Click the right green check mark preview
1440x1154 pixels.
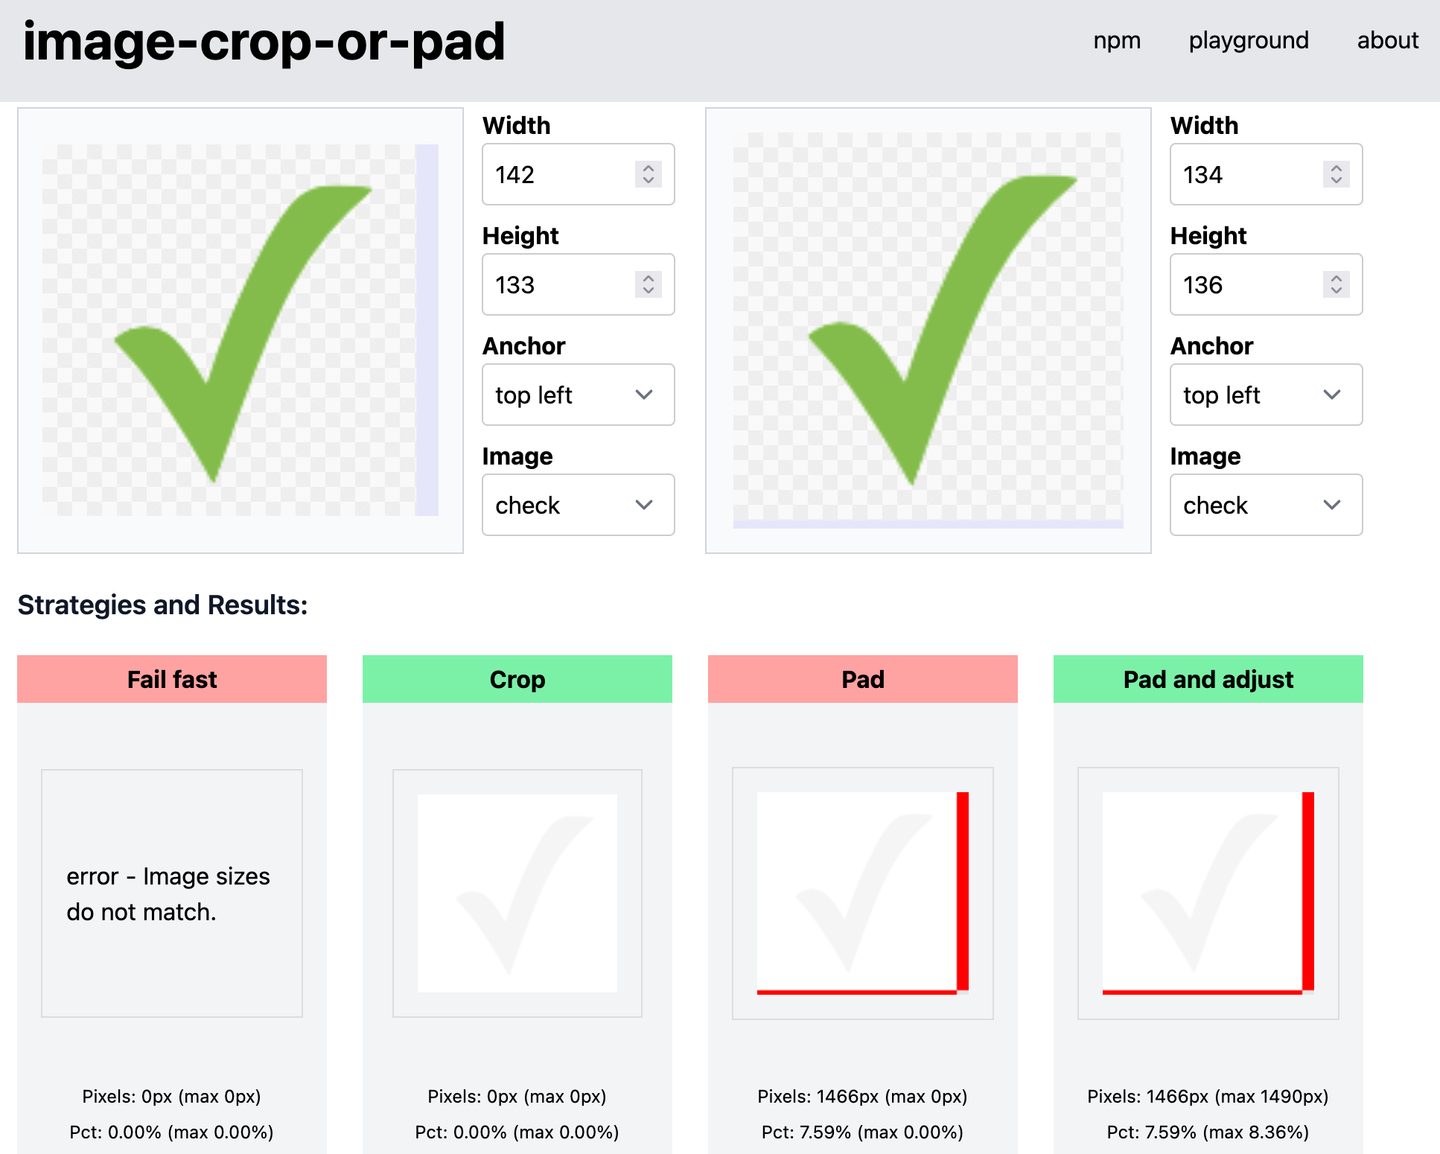928,330
